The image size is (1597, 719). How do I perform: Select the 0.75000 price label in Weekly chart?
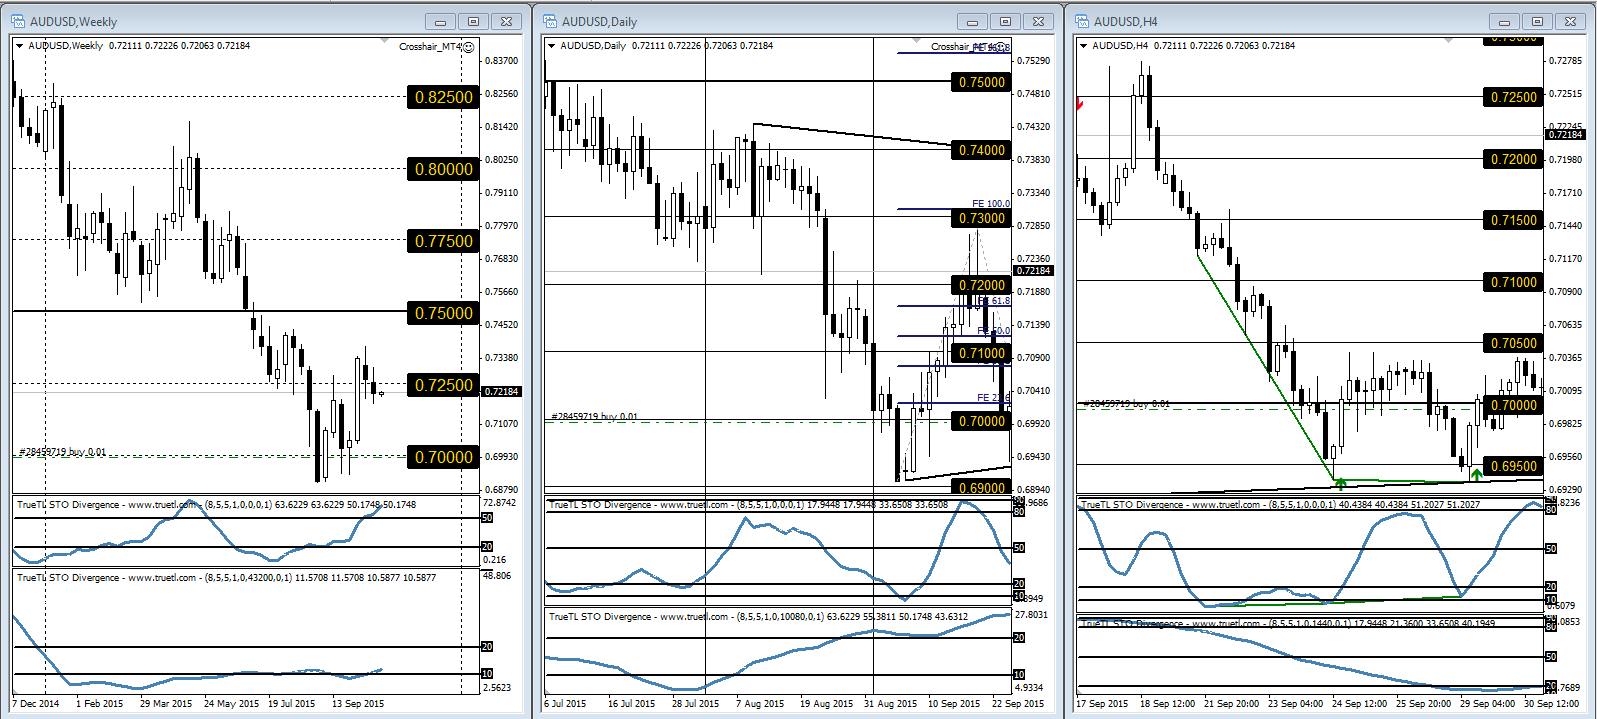[x=444, y=313]
